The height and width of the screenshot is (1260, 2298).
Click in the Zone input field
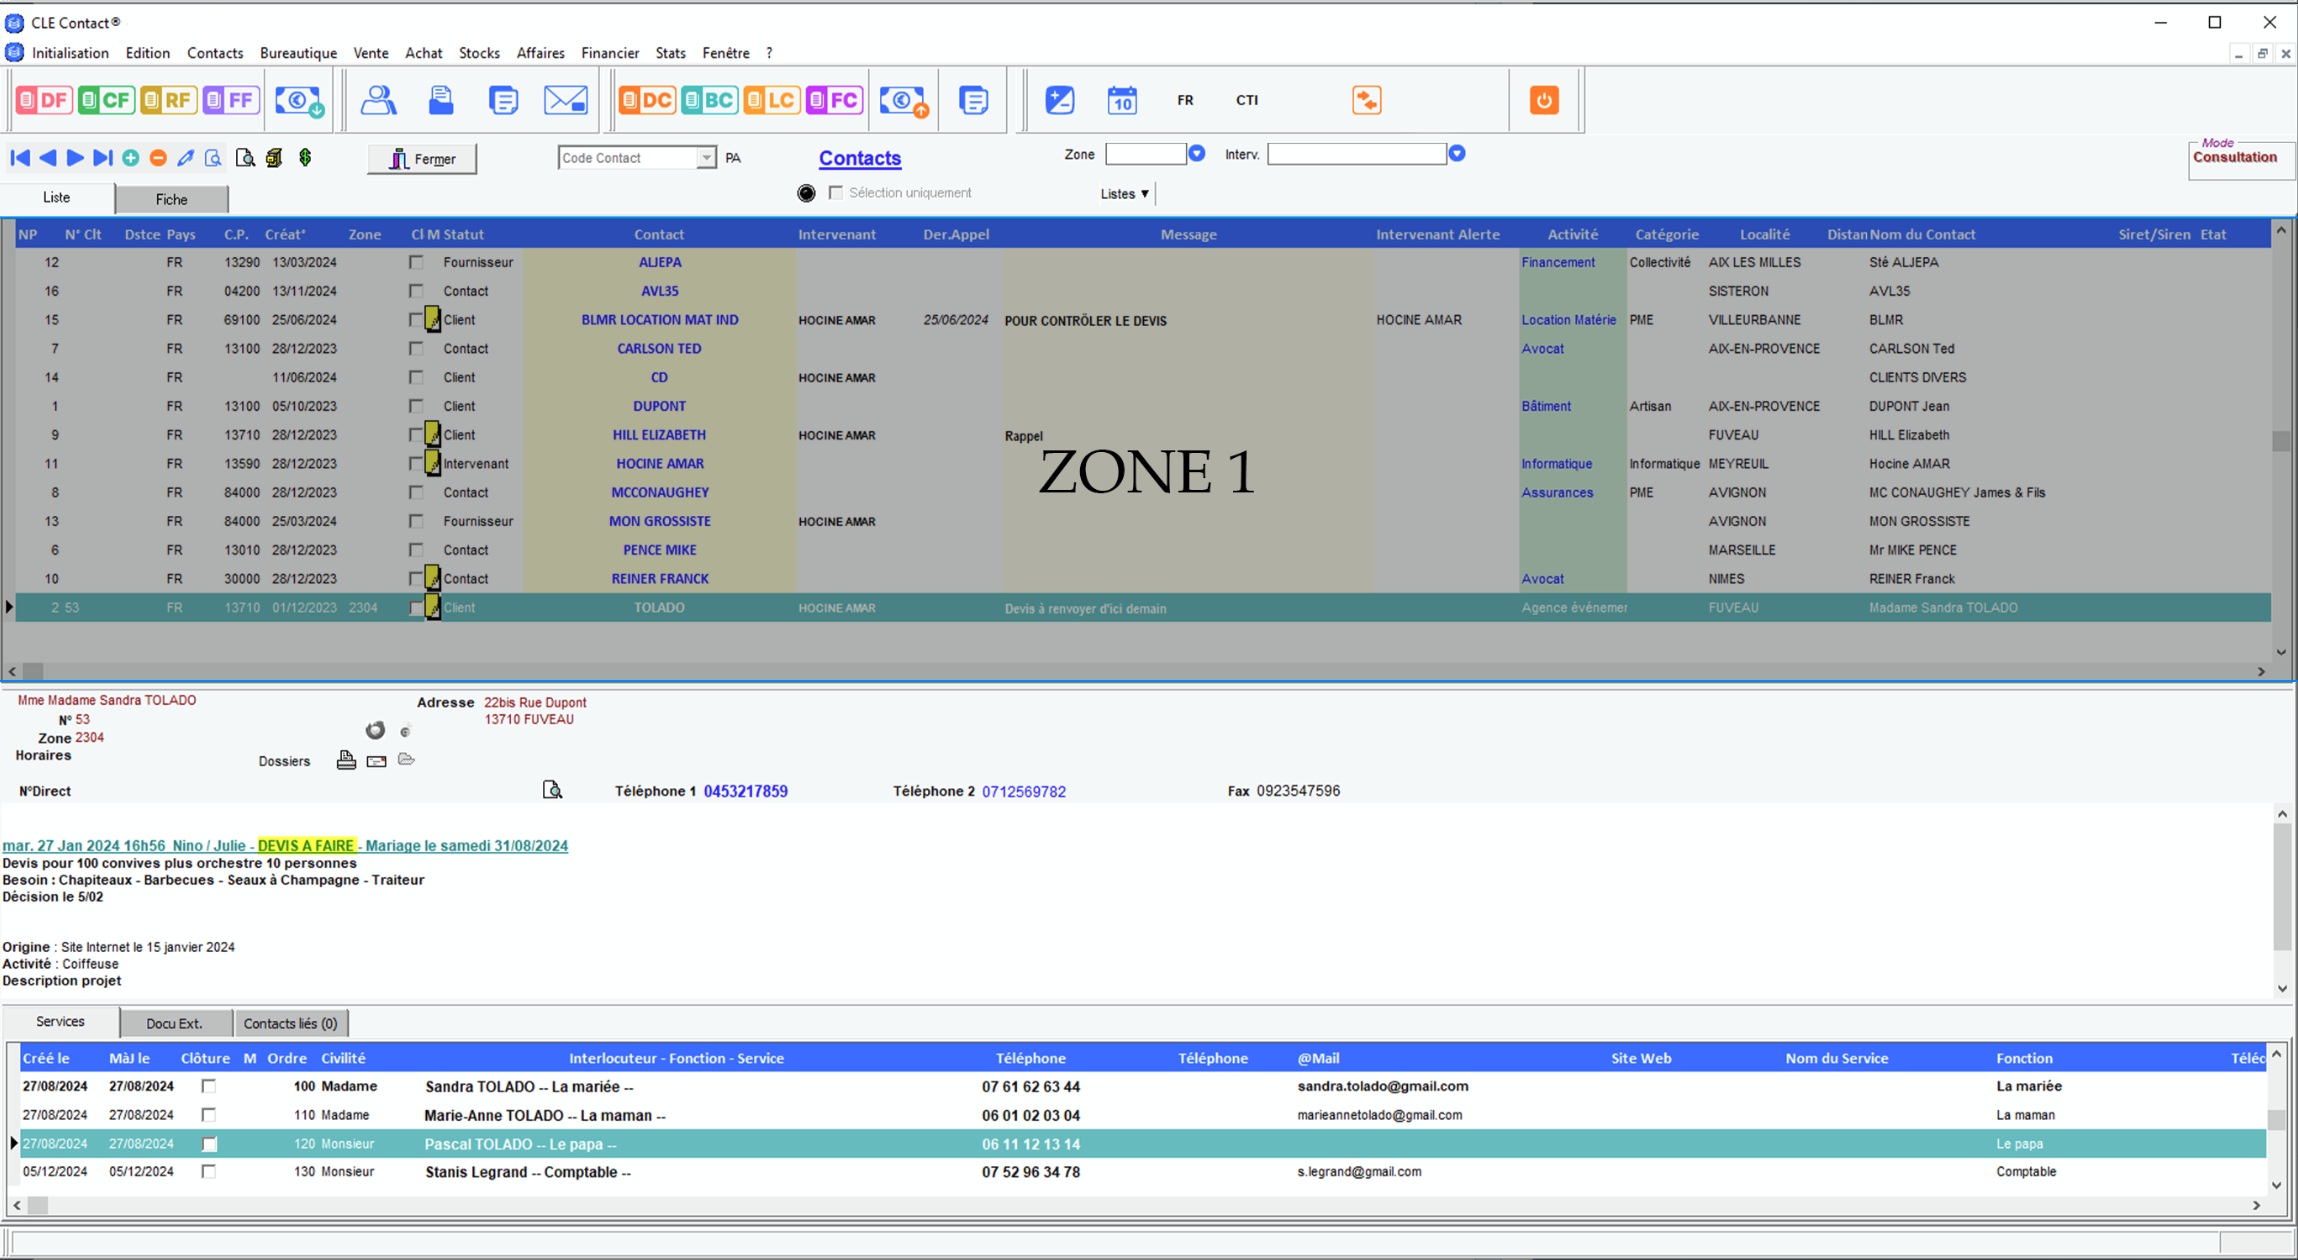pos(1145,154)
